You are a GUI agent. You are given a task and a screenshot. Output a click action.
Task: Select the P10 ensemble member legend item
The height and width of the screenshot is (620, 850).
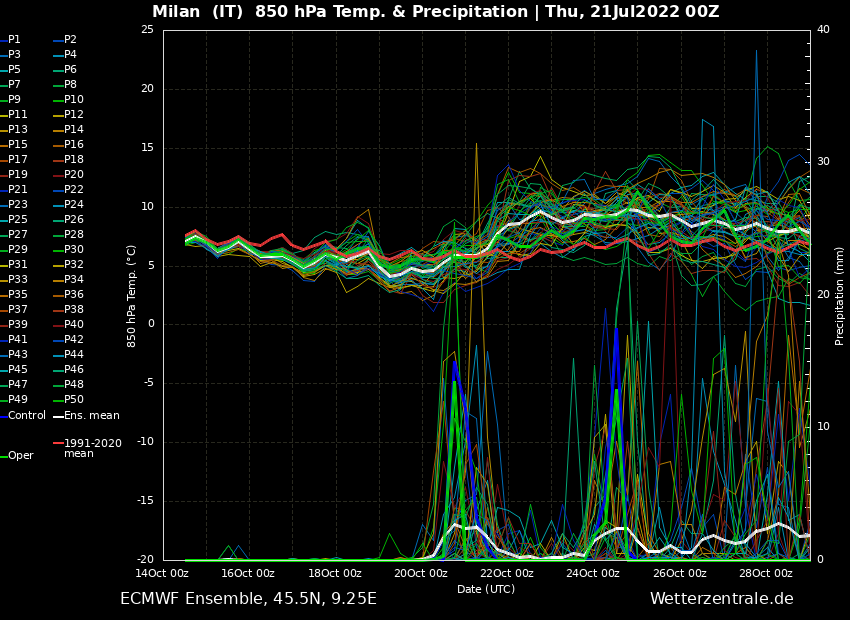pos(73,100)
